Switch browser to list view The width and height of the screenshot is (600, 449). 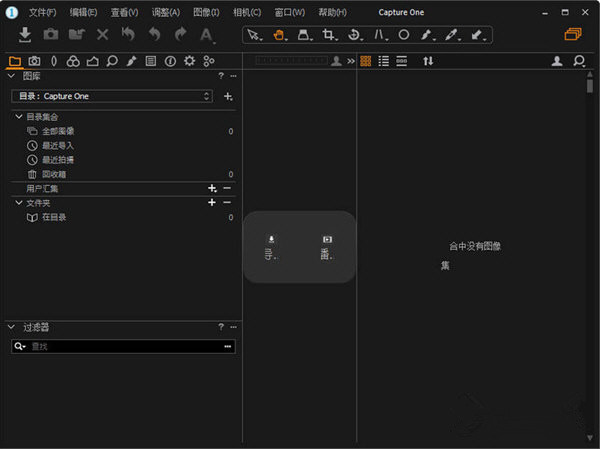384,61
